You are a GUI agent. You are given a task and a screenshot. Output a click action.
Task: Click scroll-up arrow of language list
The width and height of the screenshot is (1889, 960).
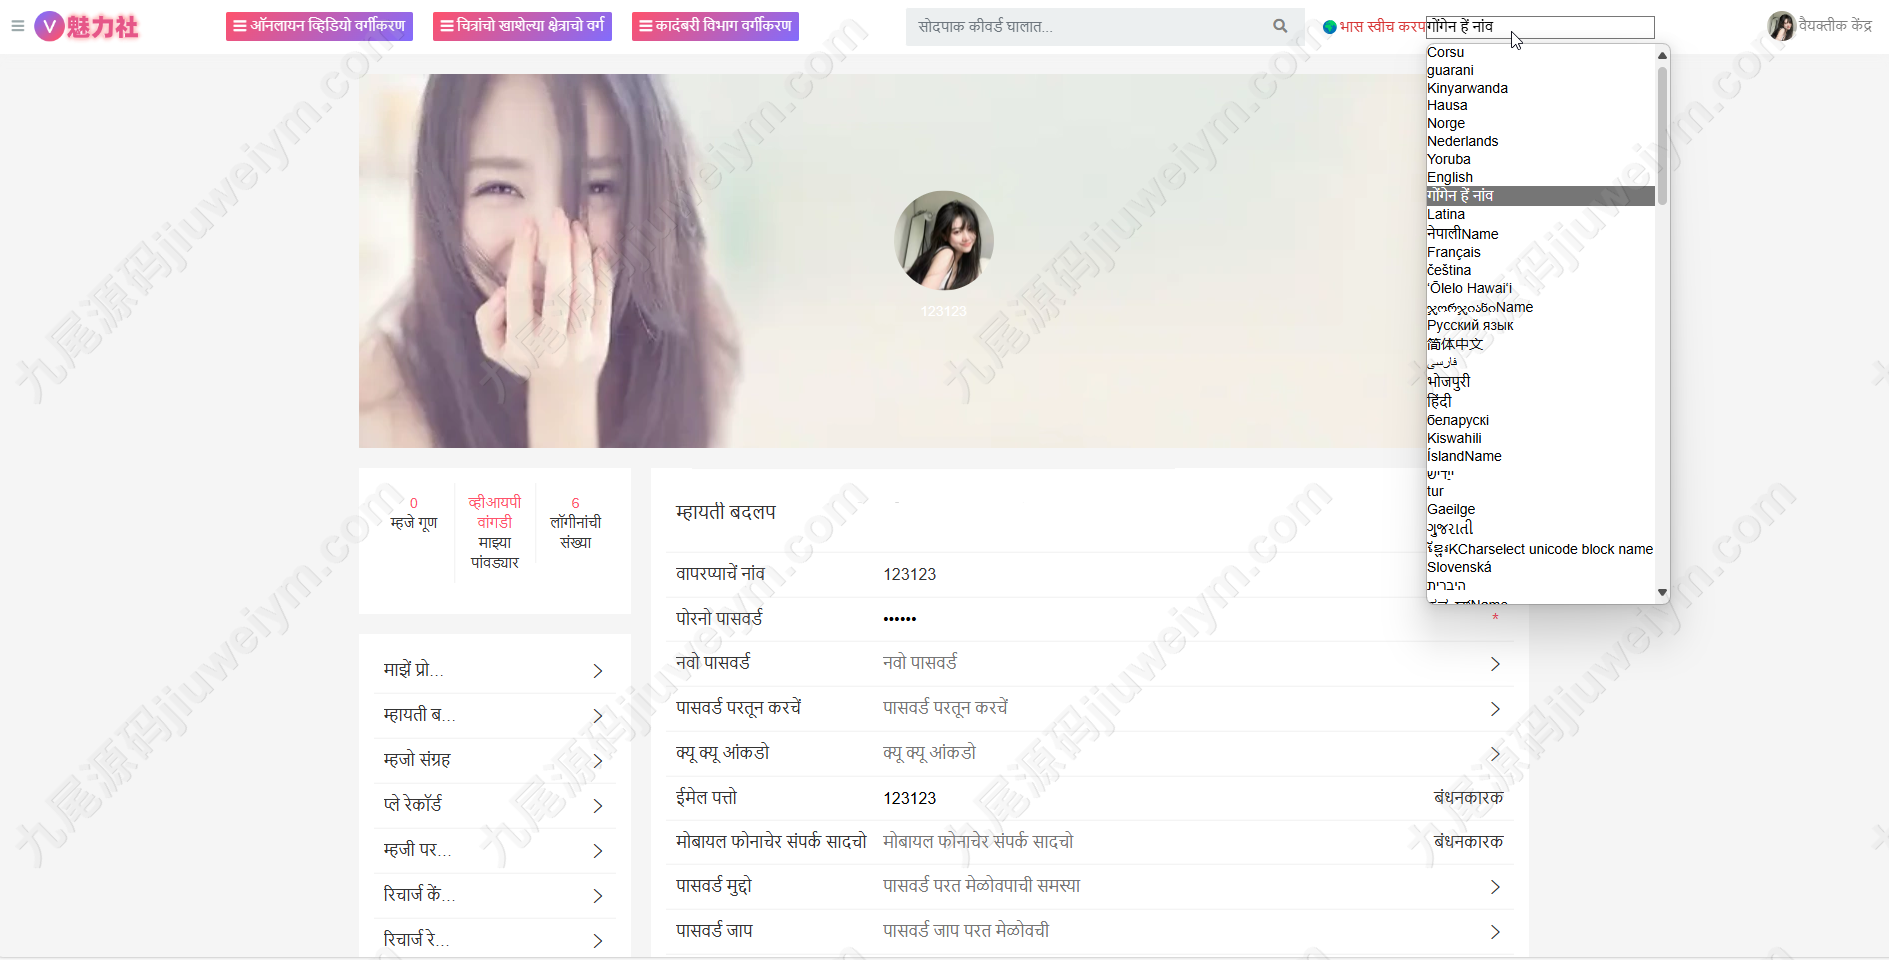(x=1662, y=55)
